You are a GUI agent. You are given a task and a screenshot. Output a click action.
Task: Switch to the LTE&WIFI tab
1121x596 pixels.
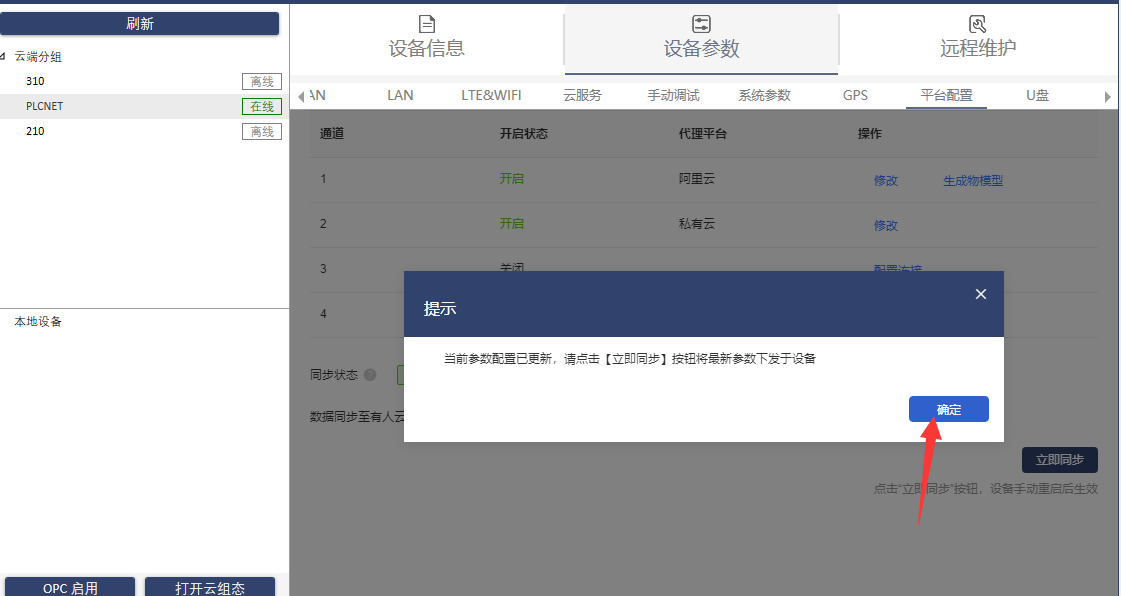click(x=490, y=95)
